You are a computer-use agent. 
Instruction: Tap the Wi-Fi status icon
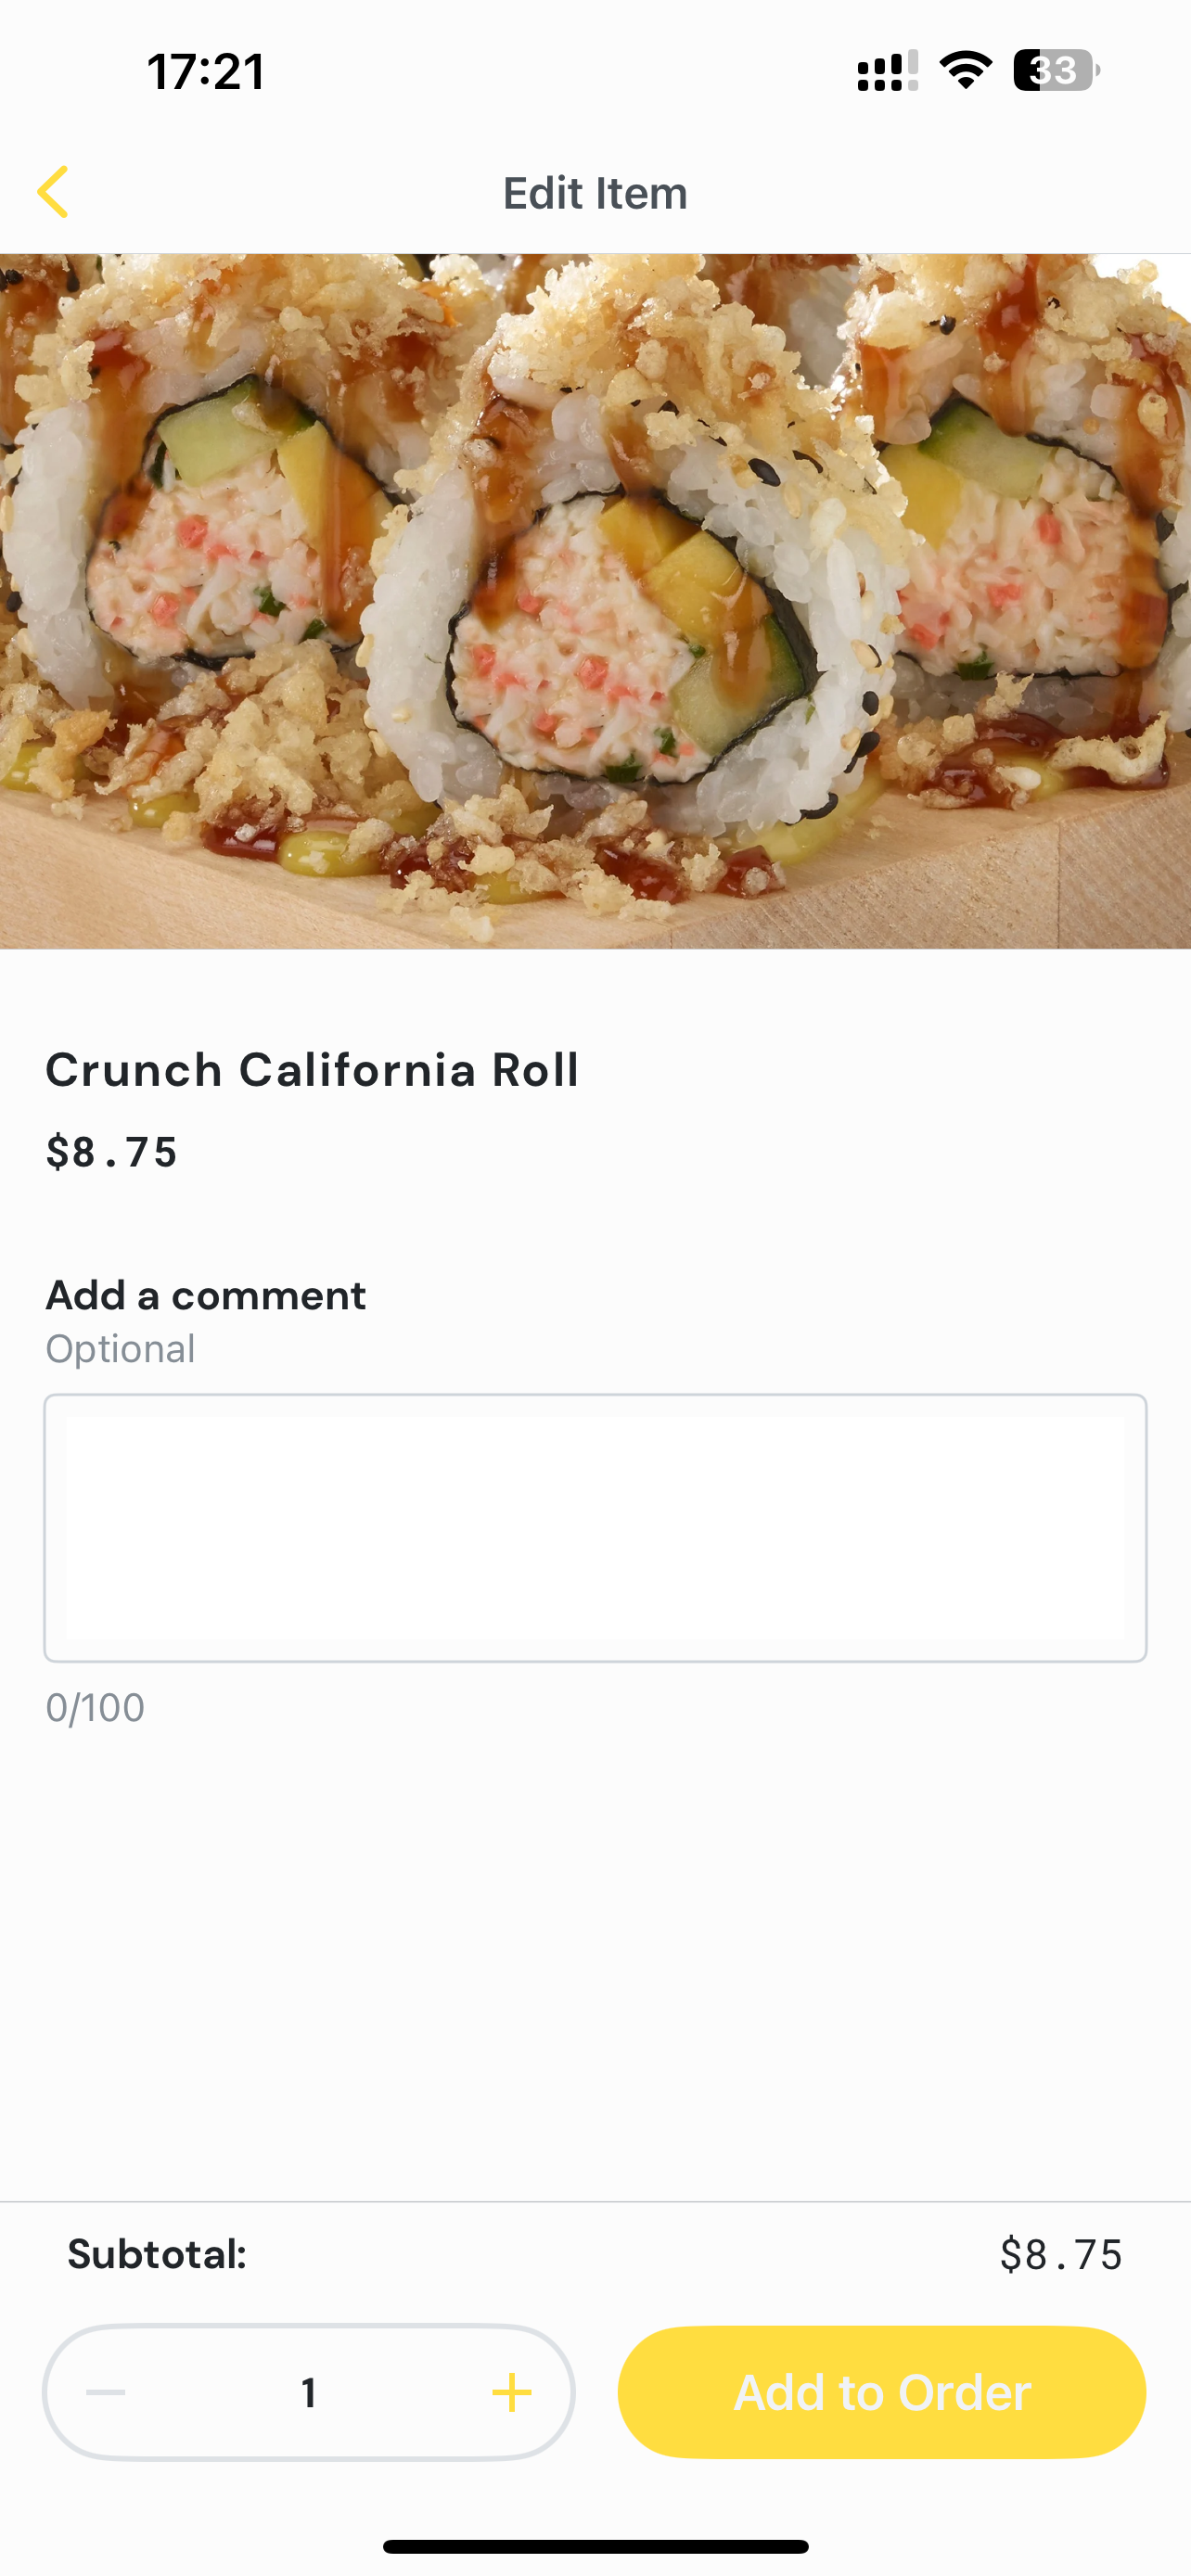965,71
